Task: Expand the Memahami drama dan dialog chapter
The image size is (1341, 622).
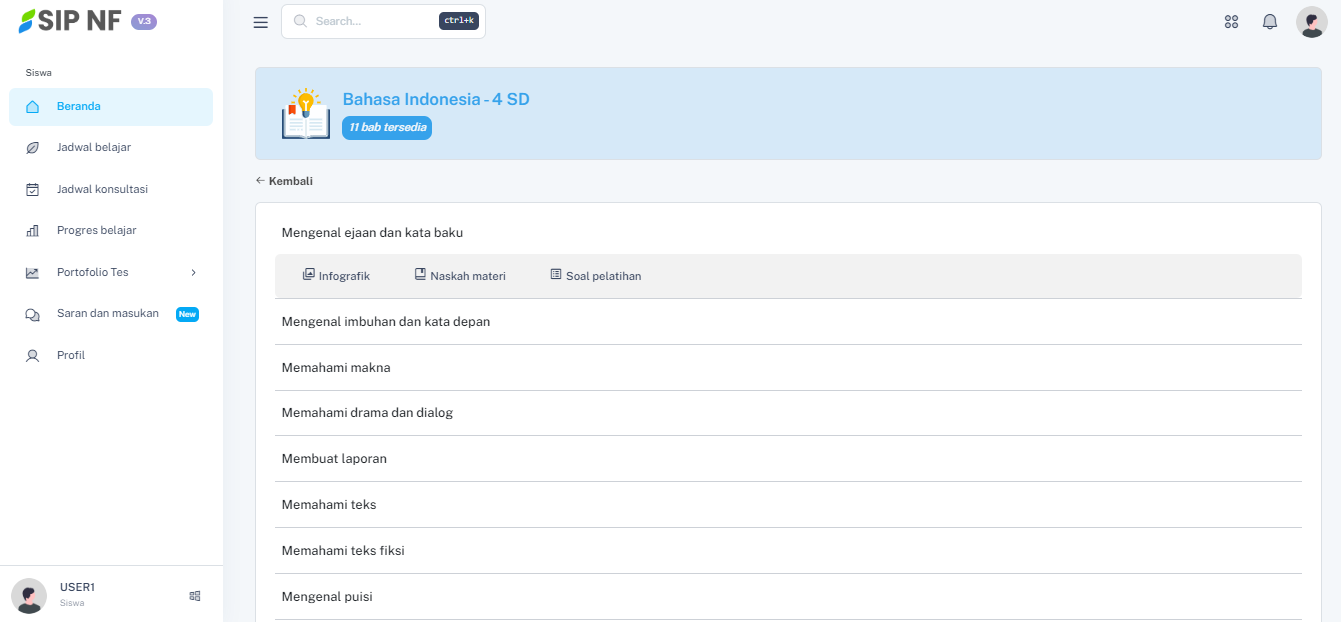Action: pos(367,413)
